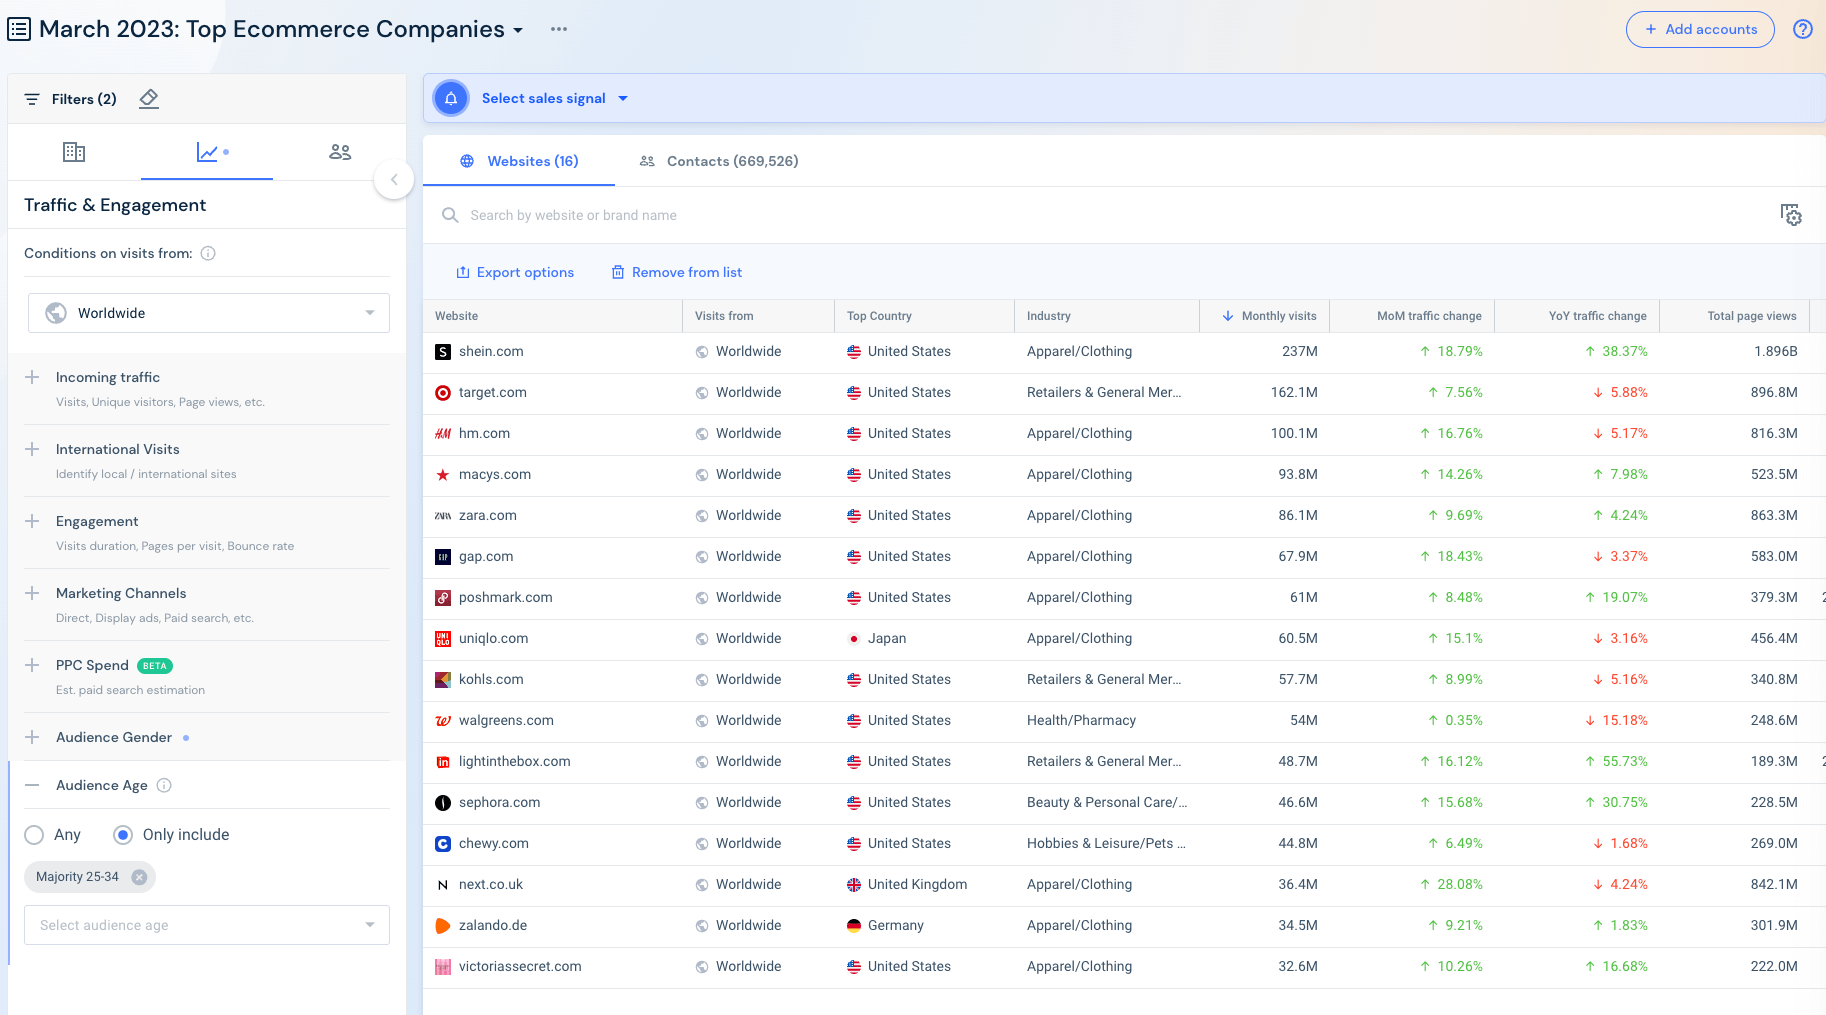Click the target.com favicon
The height and width of the screenshot is (1015, 1826).
[443, 393]
